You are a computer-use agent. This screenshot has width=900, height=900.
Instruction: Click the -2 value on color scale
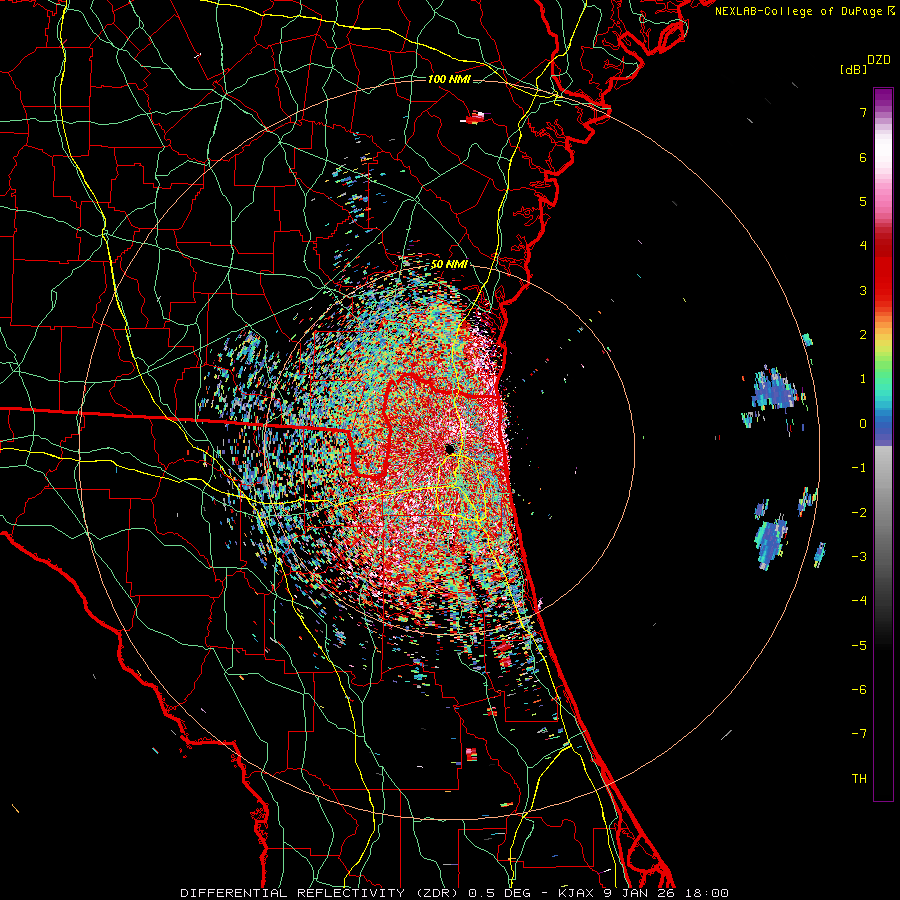coord(859,513)
